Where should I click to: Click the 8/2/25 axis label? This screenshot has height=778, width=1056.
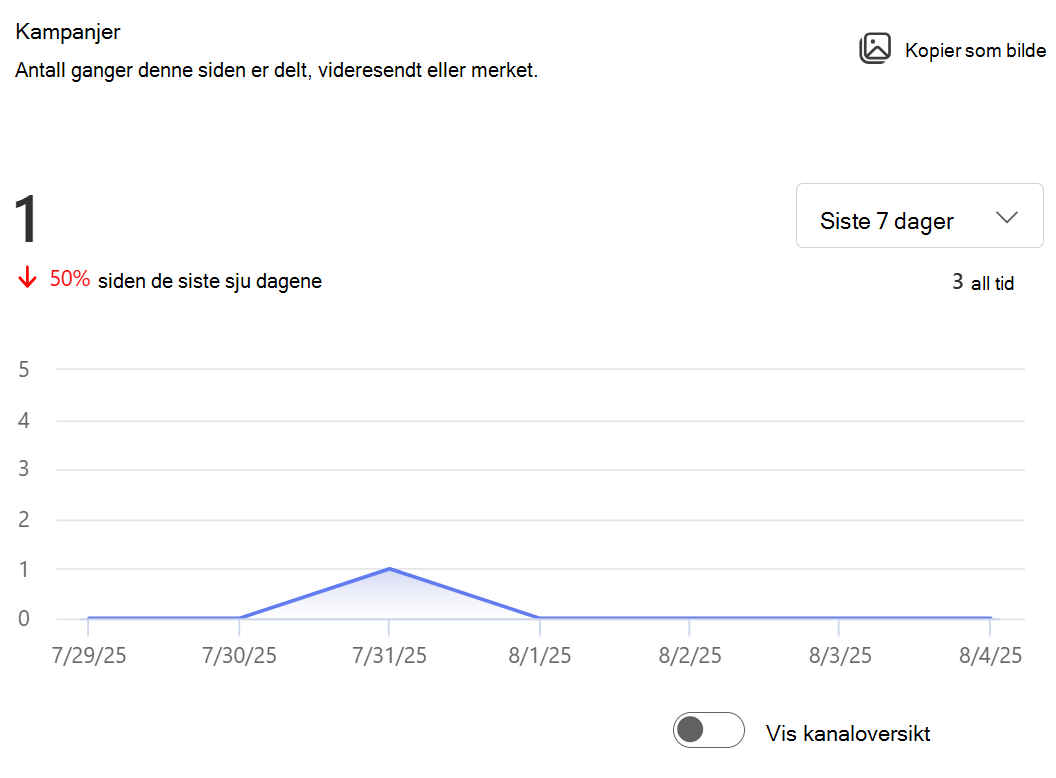690,655
